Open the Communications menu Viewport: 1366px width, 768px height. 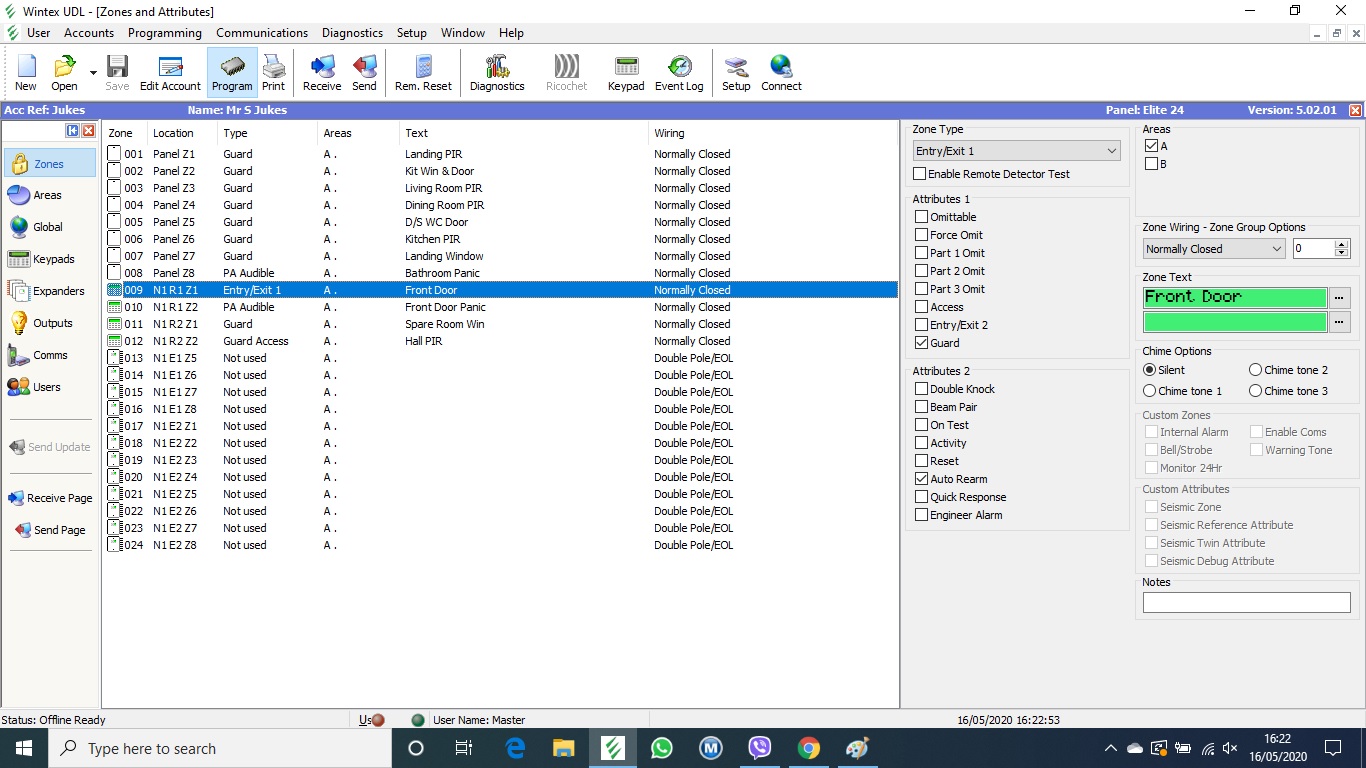(262, 33)
